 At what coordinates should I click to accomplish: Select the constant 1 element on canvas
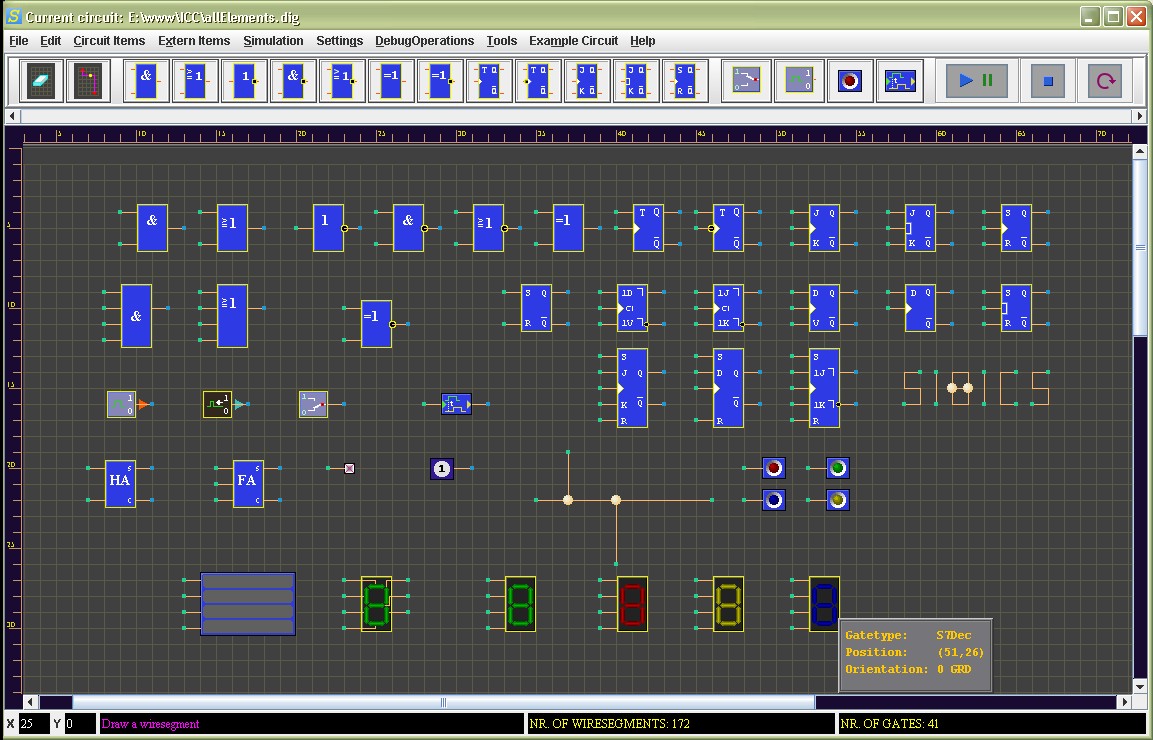[x=441, y=469]
